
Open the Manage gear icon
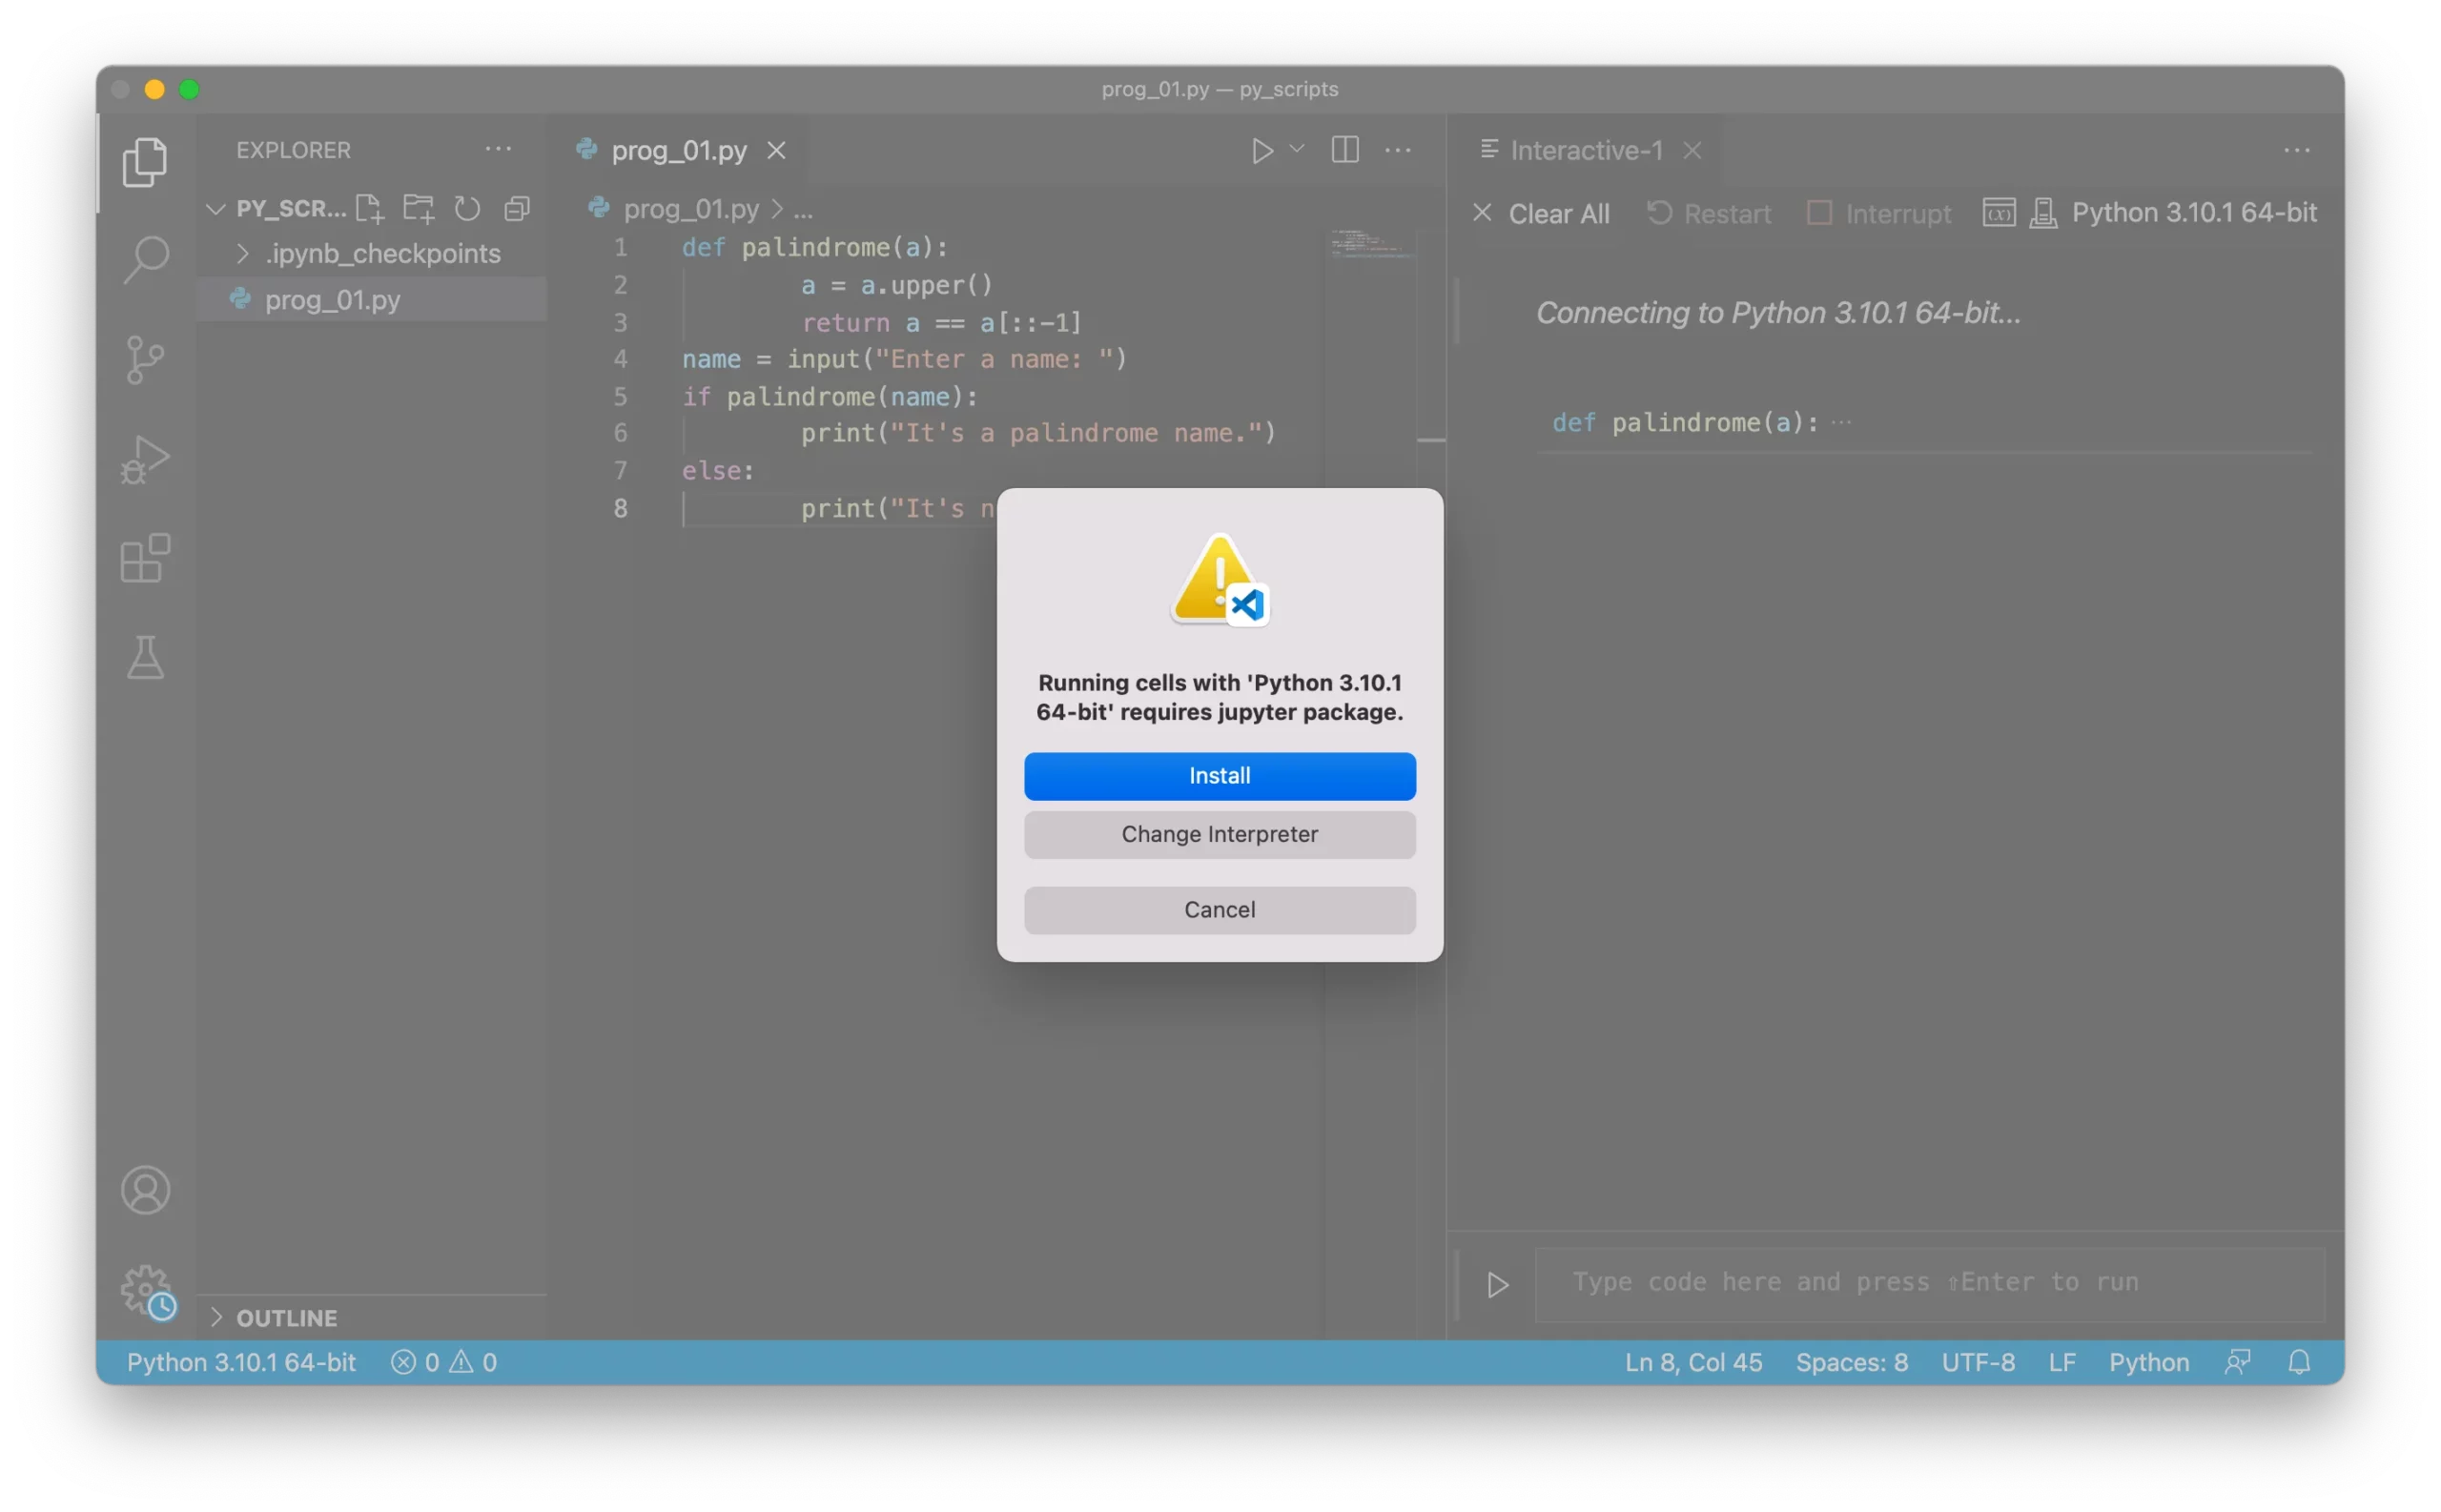tap(146, 1290)
